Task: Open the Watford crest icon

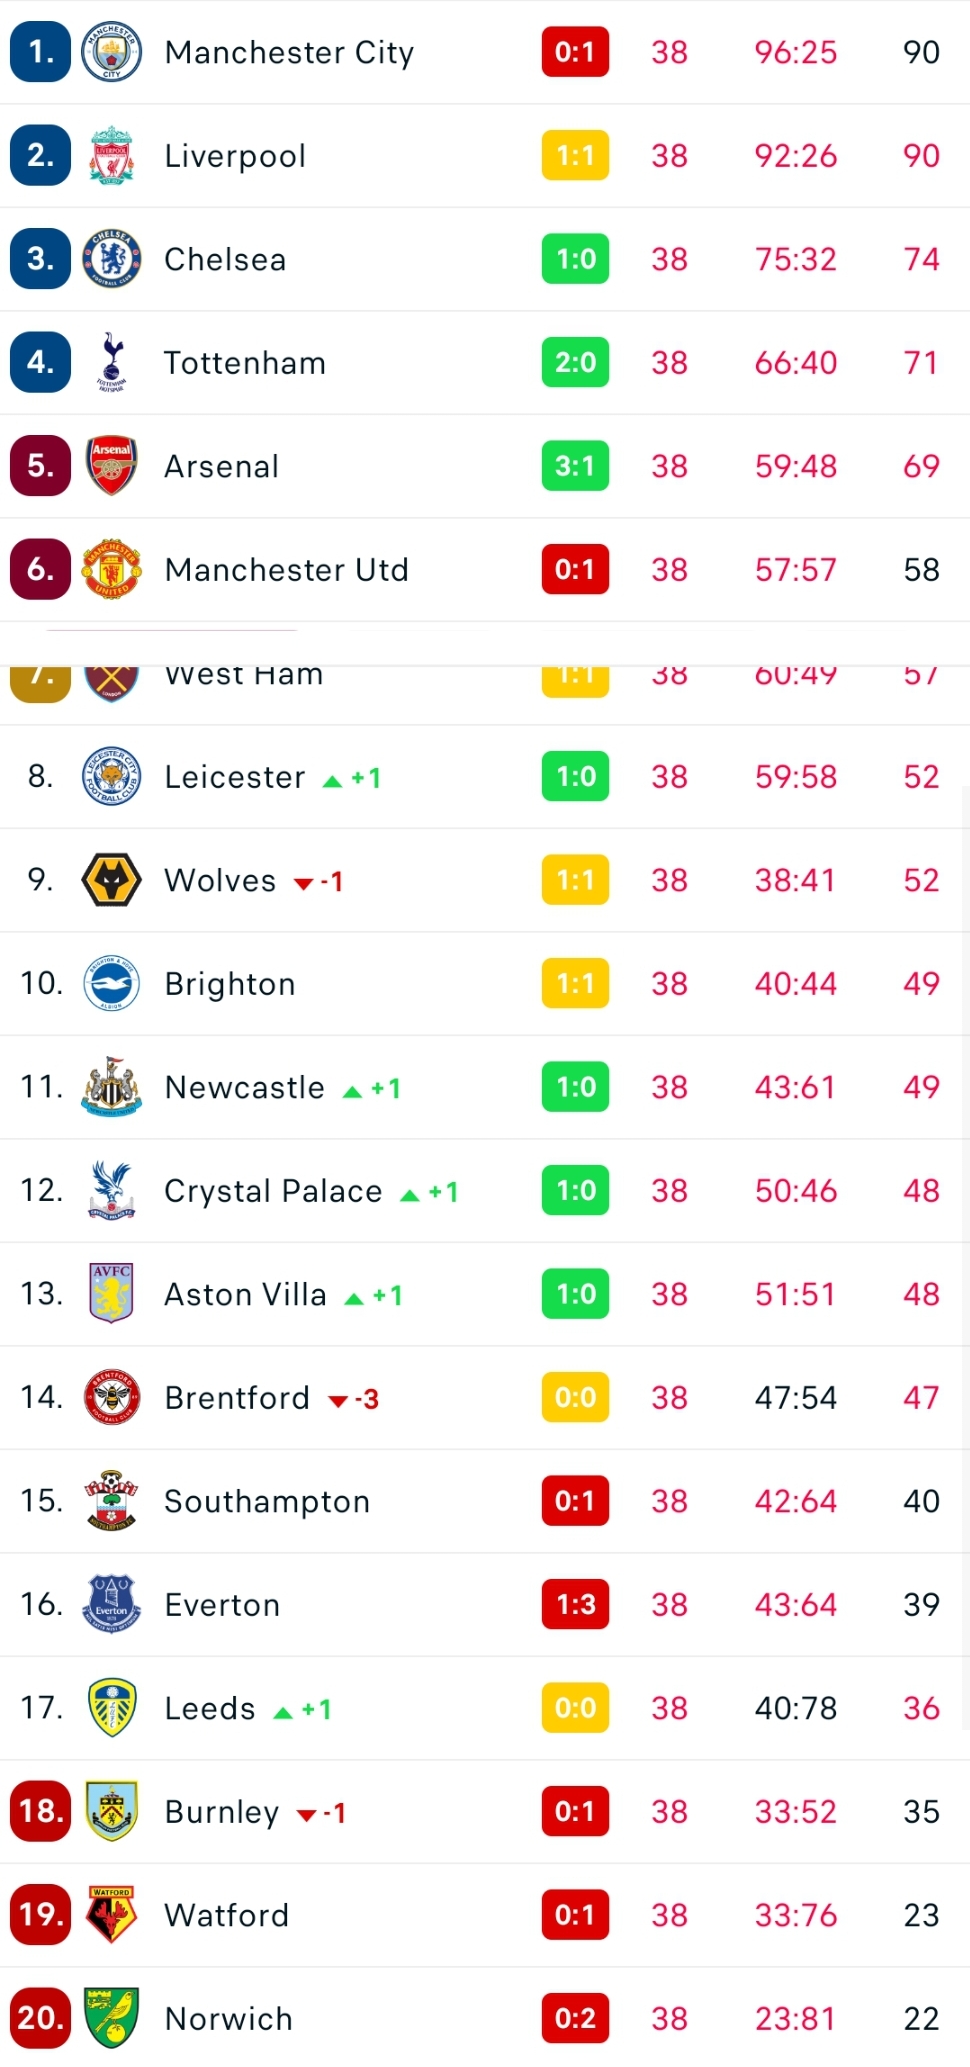Action: click(x=111, y=1914)
